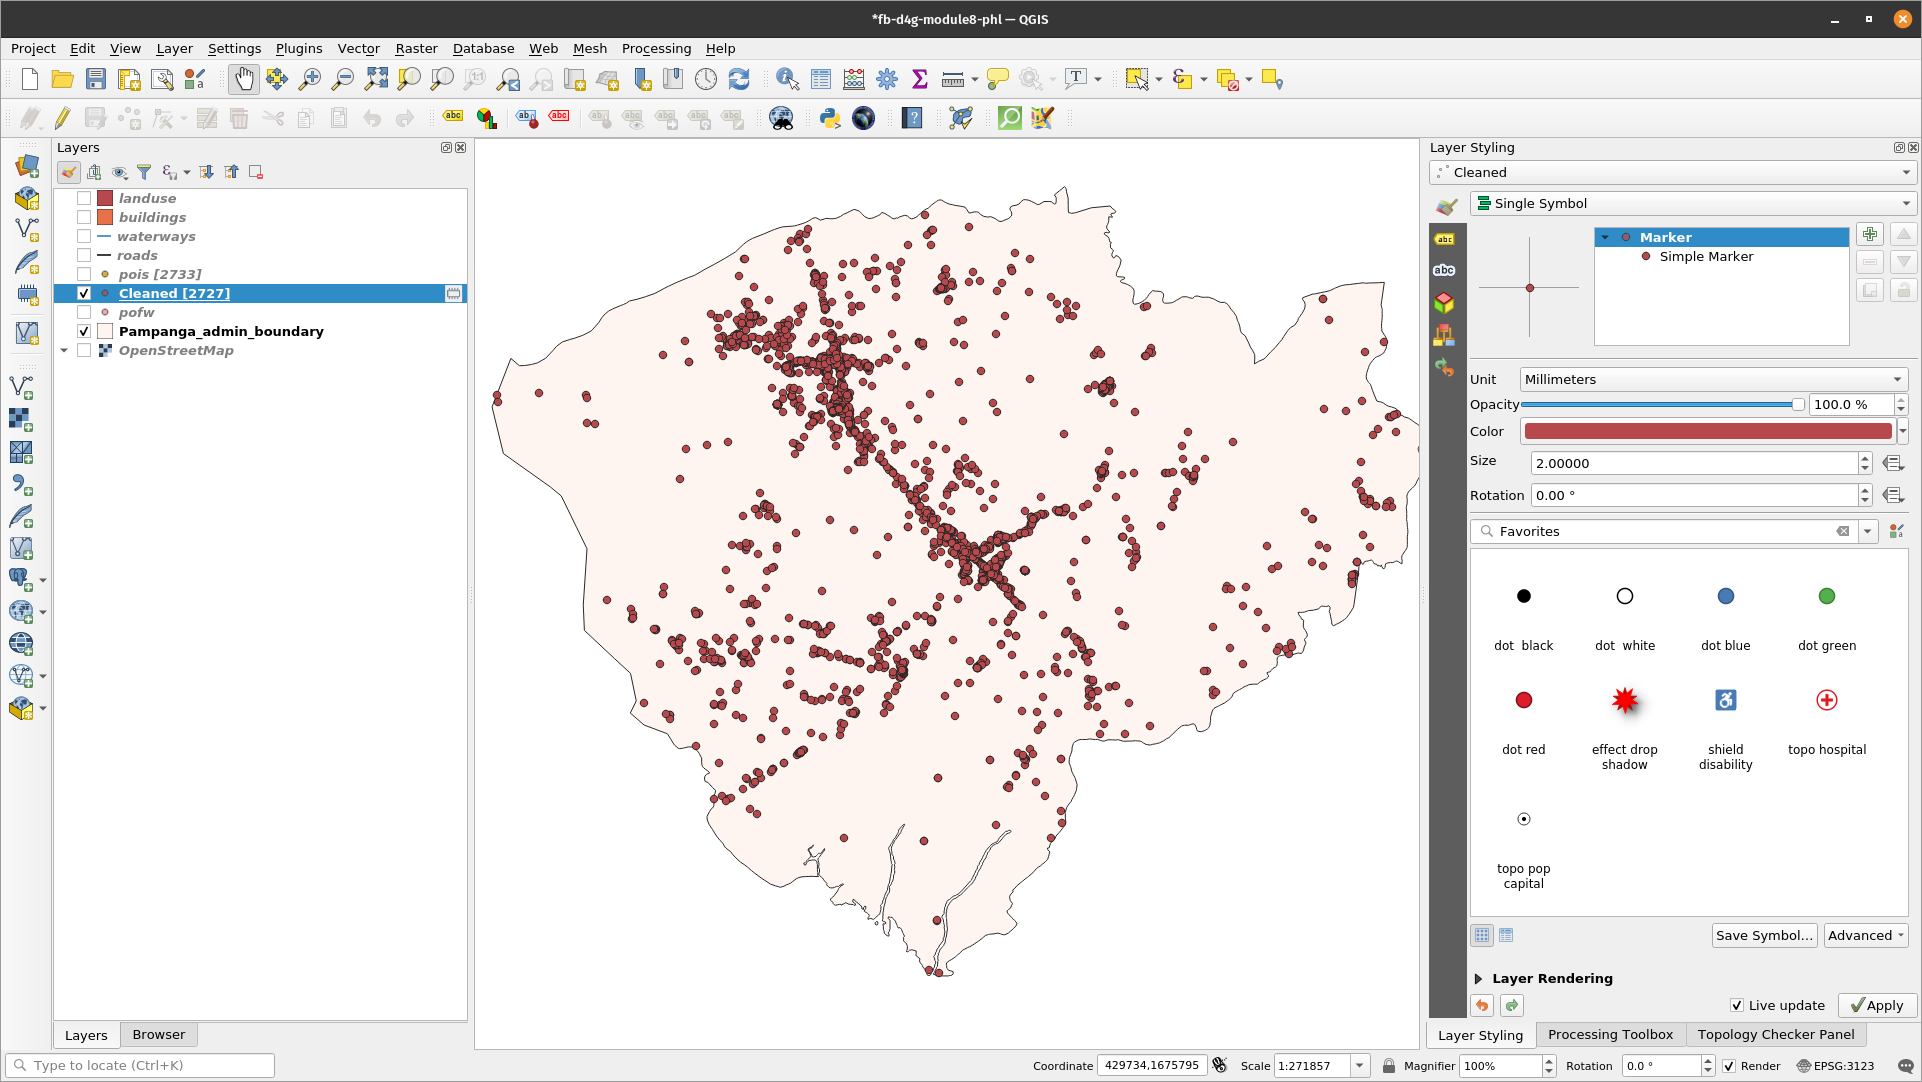Expand the Layer Rendering section

(1479, 979)
